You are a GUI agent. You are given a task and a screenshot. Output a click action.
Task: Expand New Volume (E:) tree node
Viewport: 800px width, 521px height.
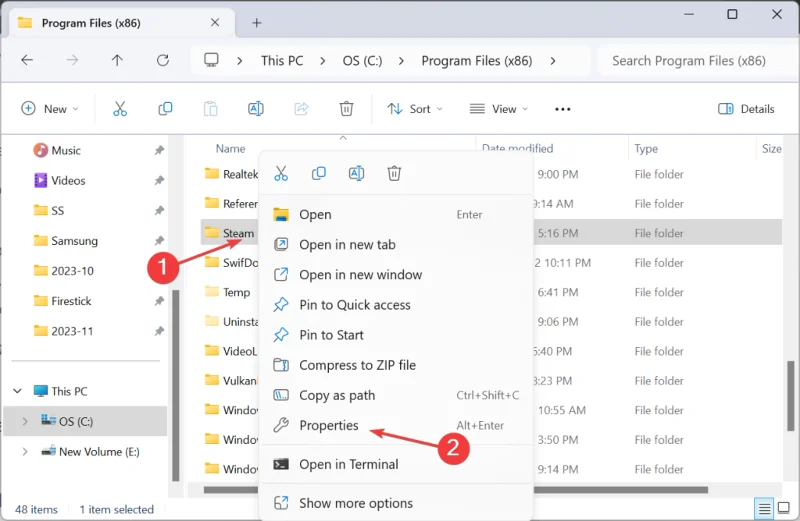pos(24,451)
